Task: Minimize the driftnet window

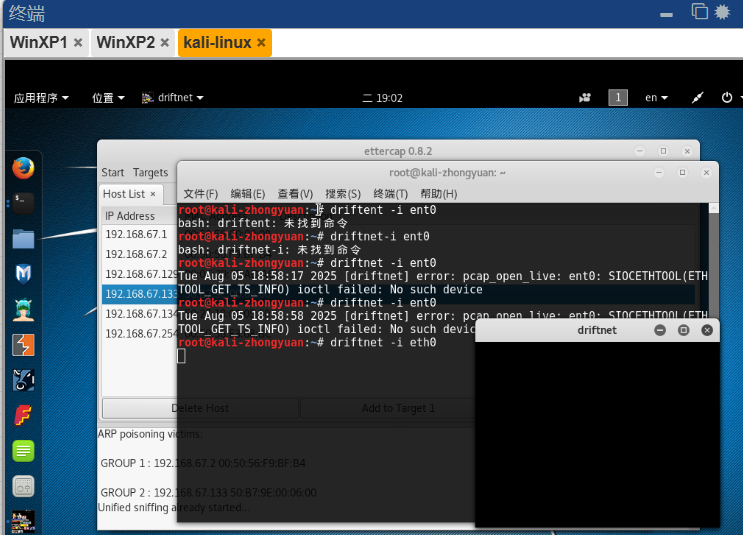Action: click(x=660, y=330)
